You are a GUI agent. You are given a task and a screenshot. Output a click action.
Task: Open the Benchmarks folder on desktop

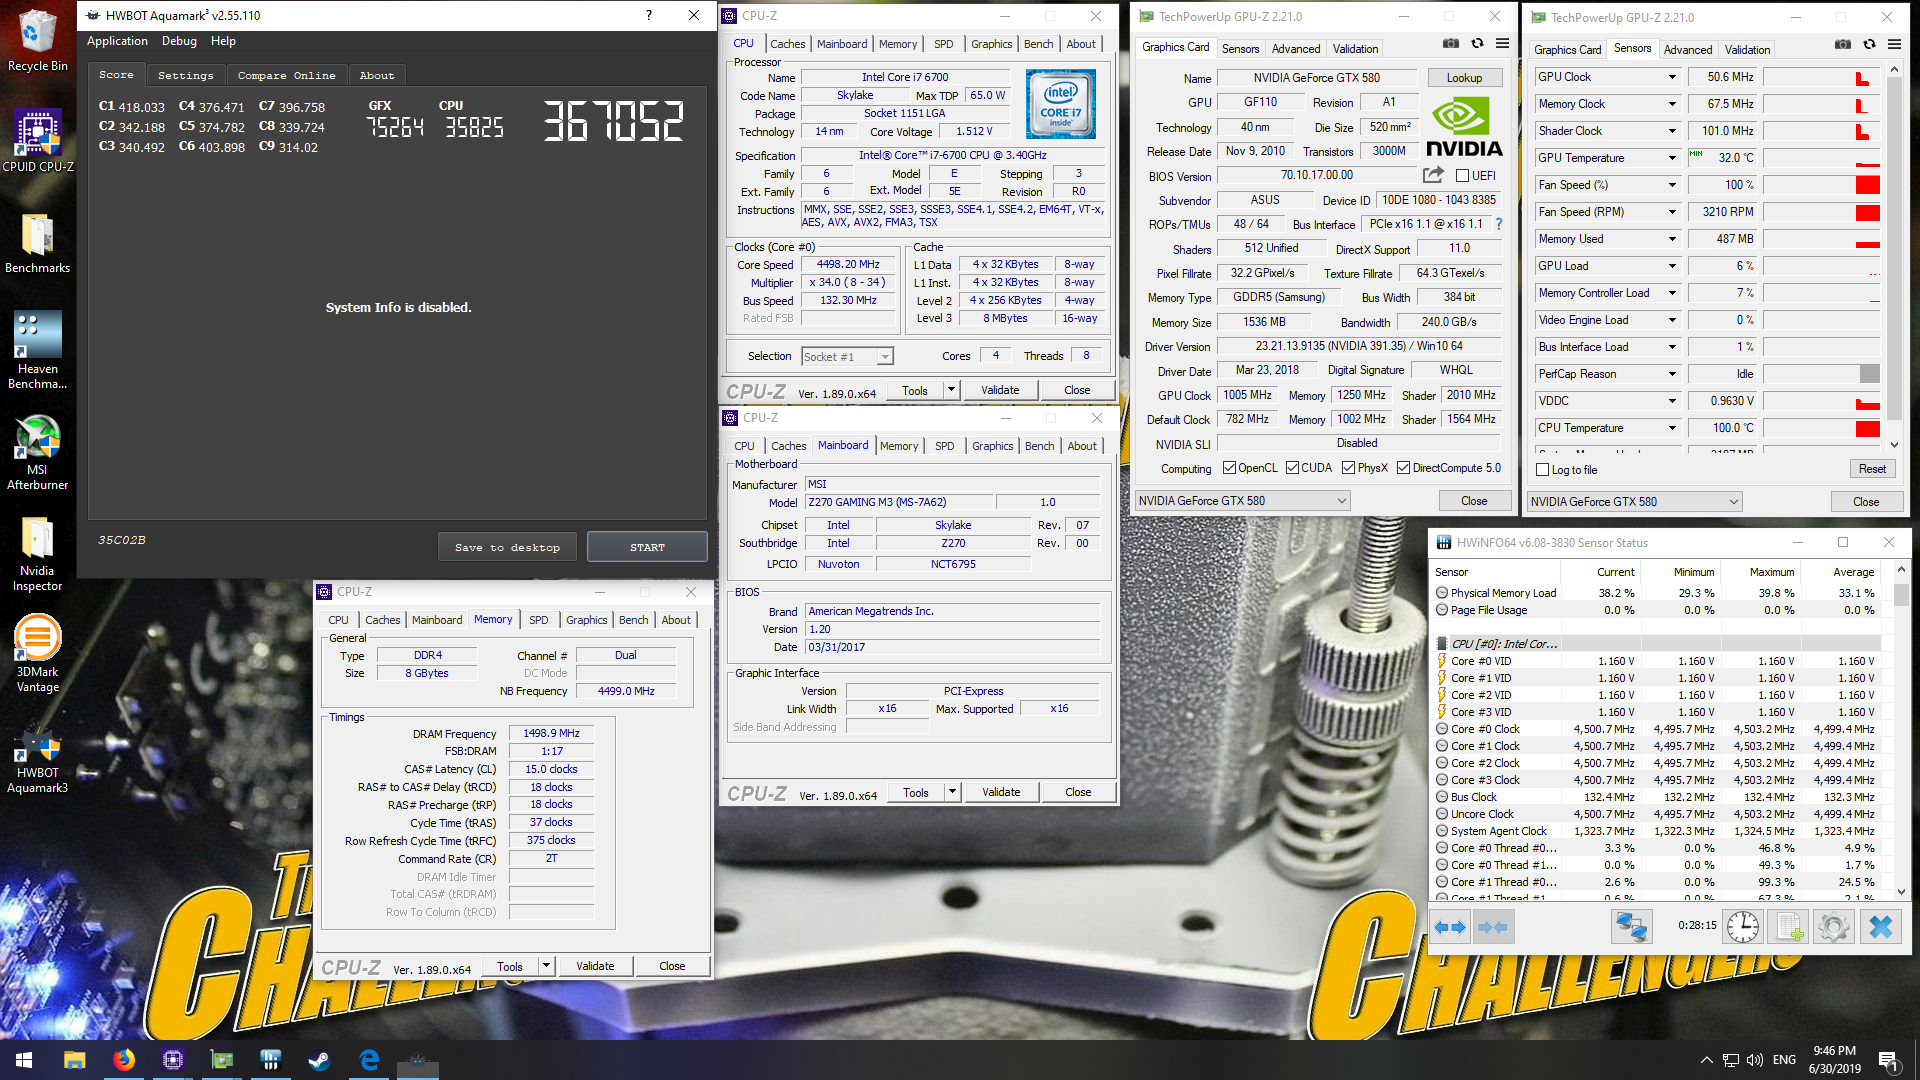[37, 243]
